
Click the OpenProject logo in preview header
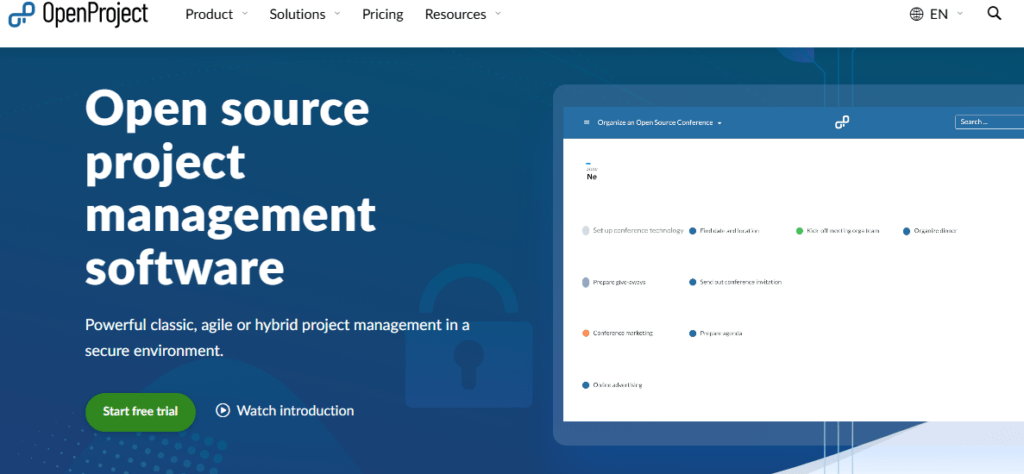[x=842, y=122]
